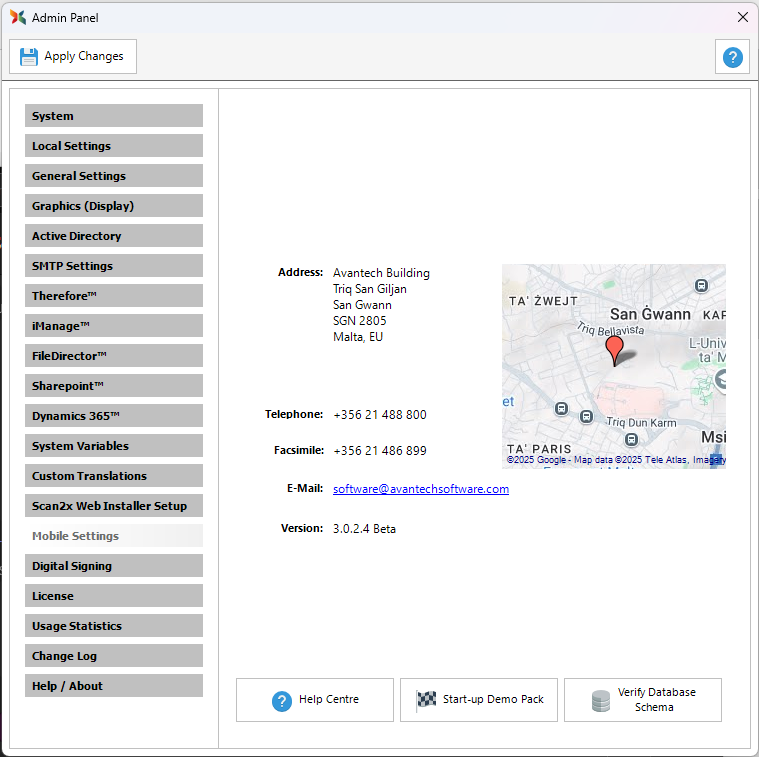Open the Change Log section

point(114,656)
